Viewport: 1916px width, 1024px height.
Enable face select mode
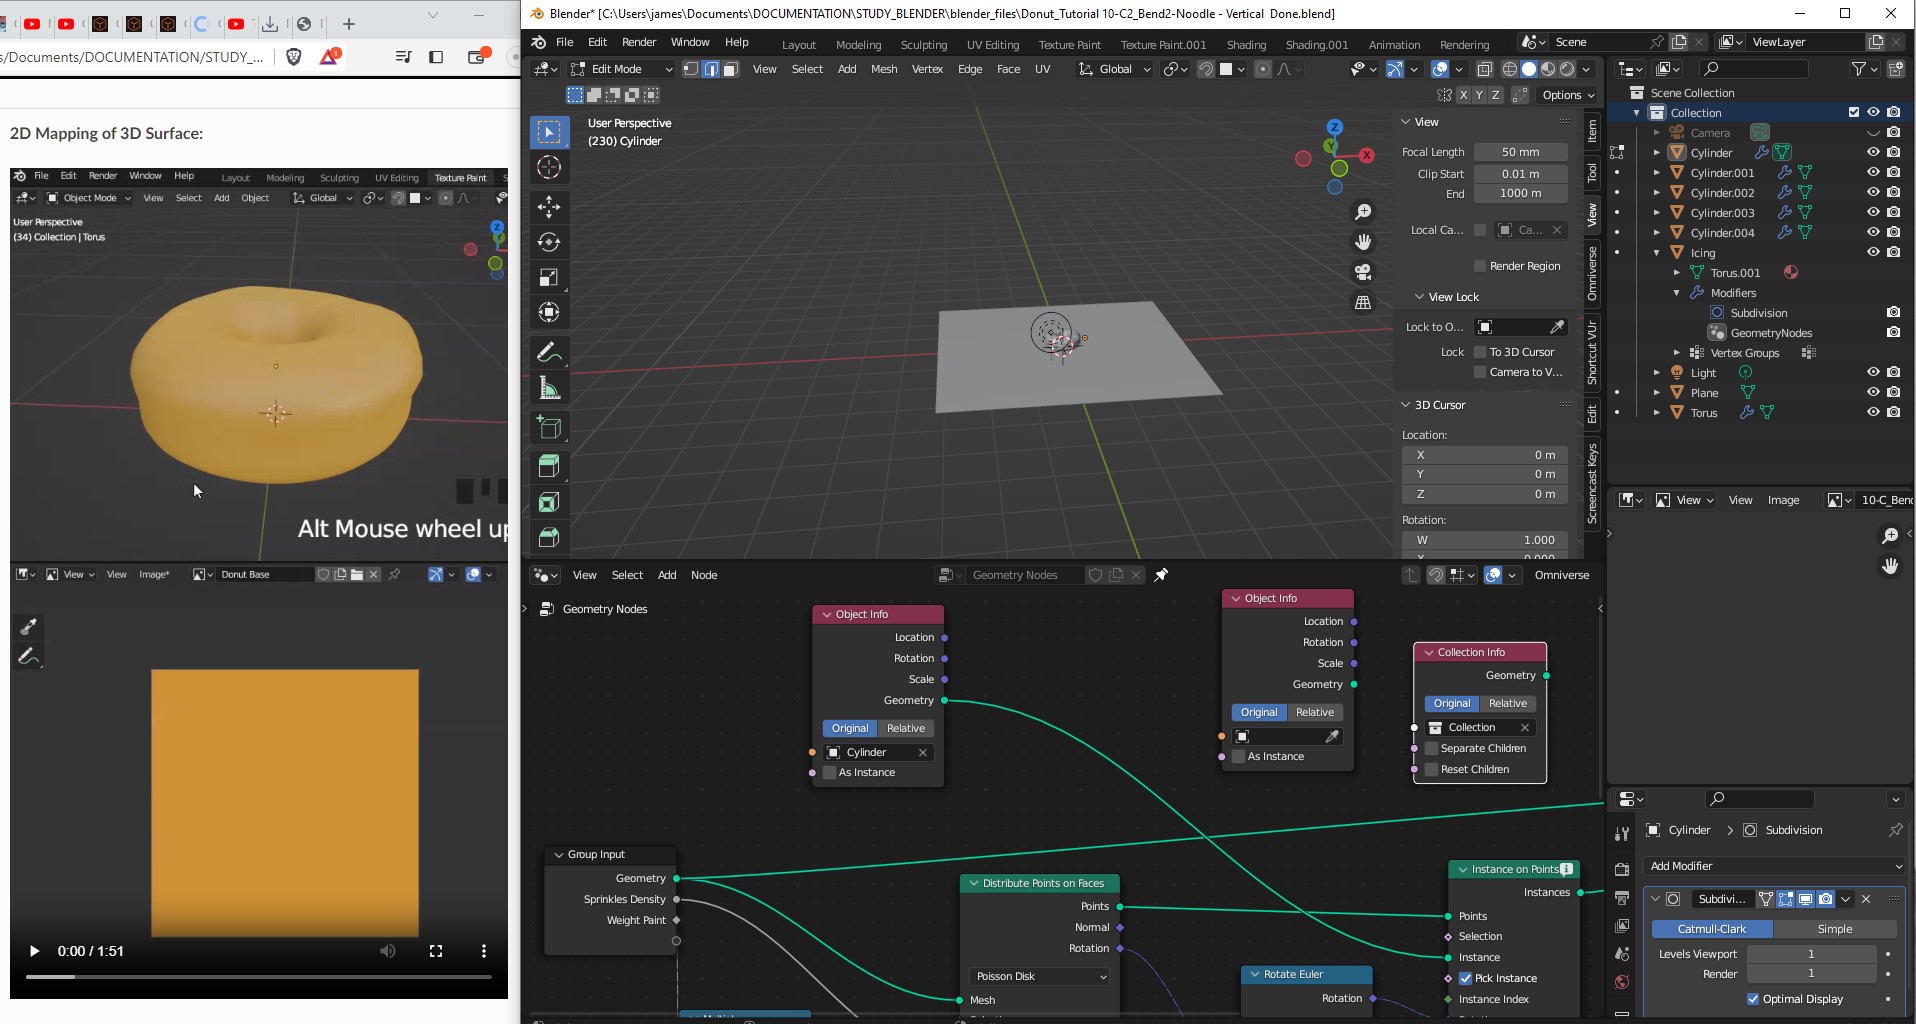(731, 69)
